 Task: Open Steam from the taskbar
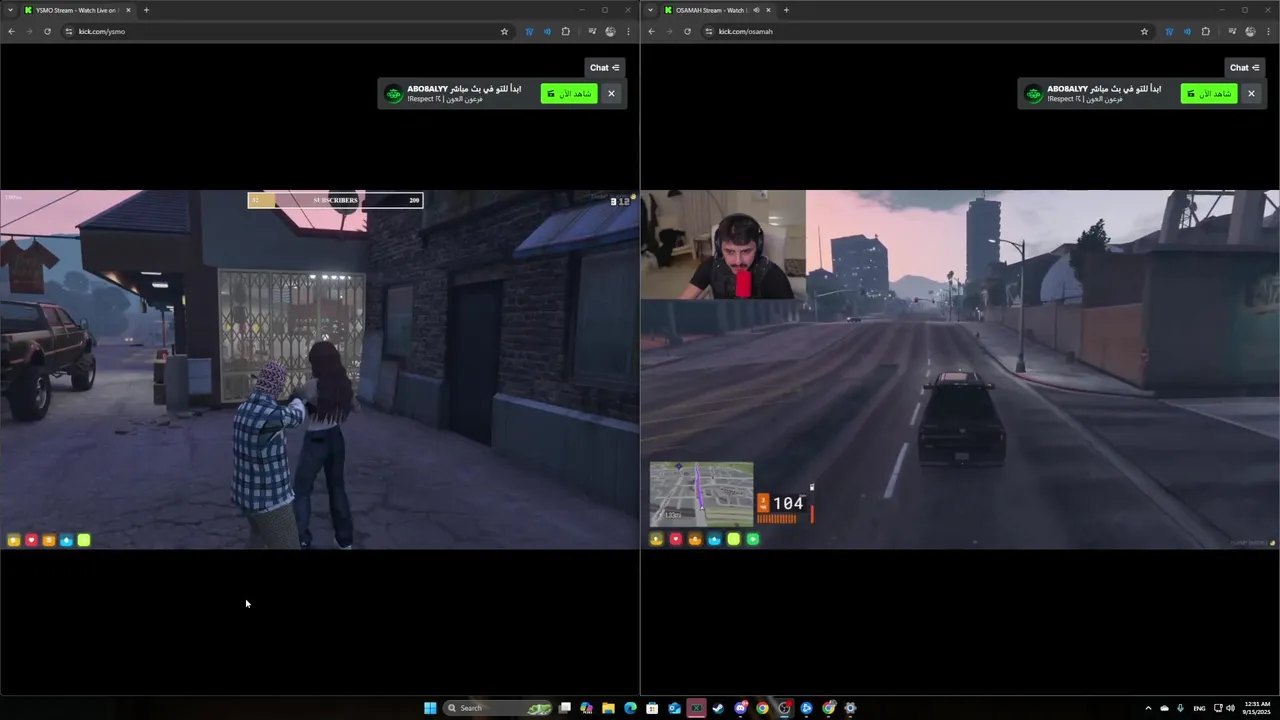718,708
